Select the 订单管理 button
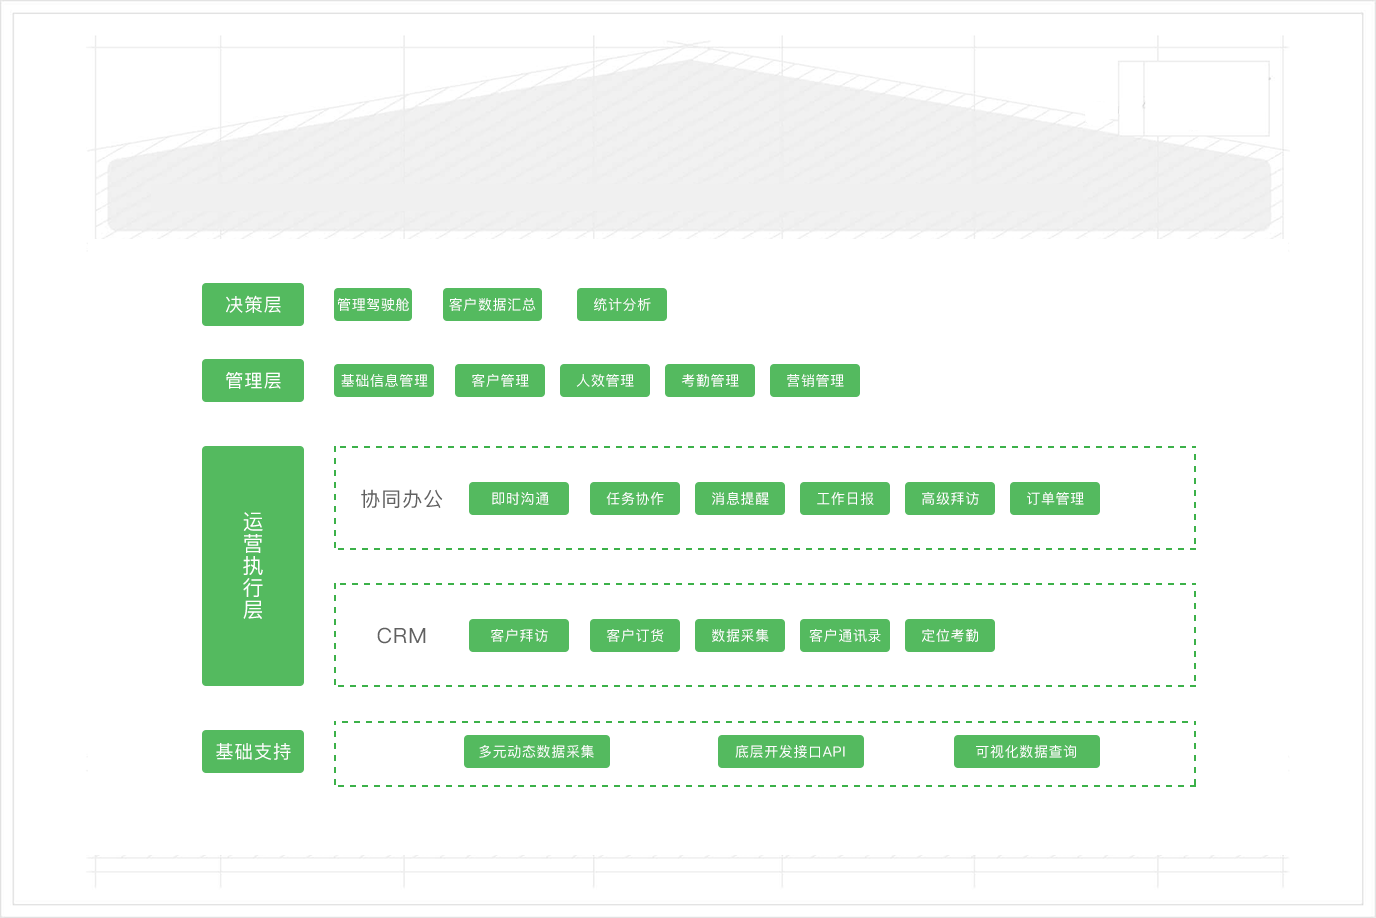1376x918 pixels. pos(1054,499)
